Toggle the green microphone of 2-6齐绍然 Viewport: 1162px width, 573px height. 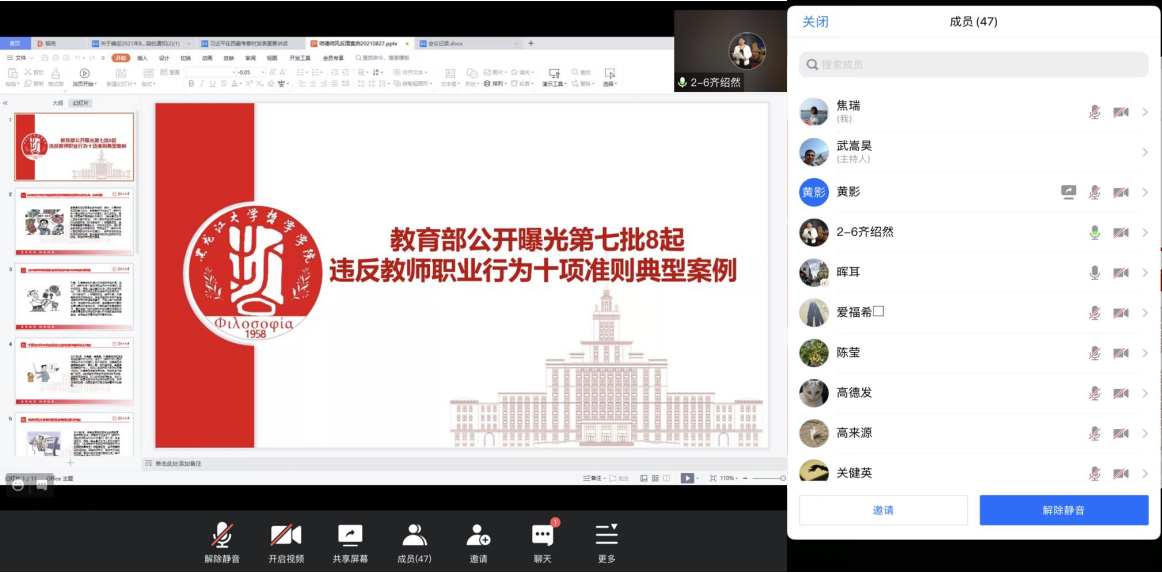click(x=1095, y=232)
